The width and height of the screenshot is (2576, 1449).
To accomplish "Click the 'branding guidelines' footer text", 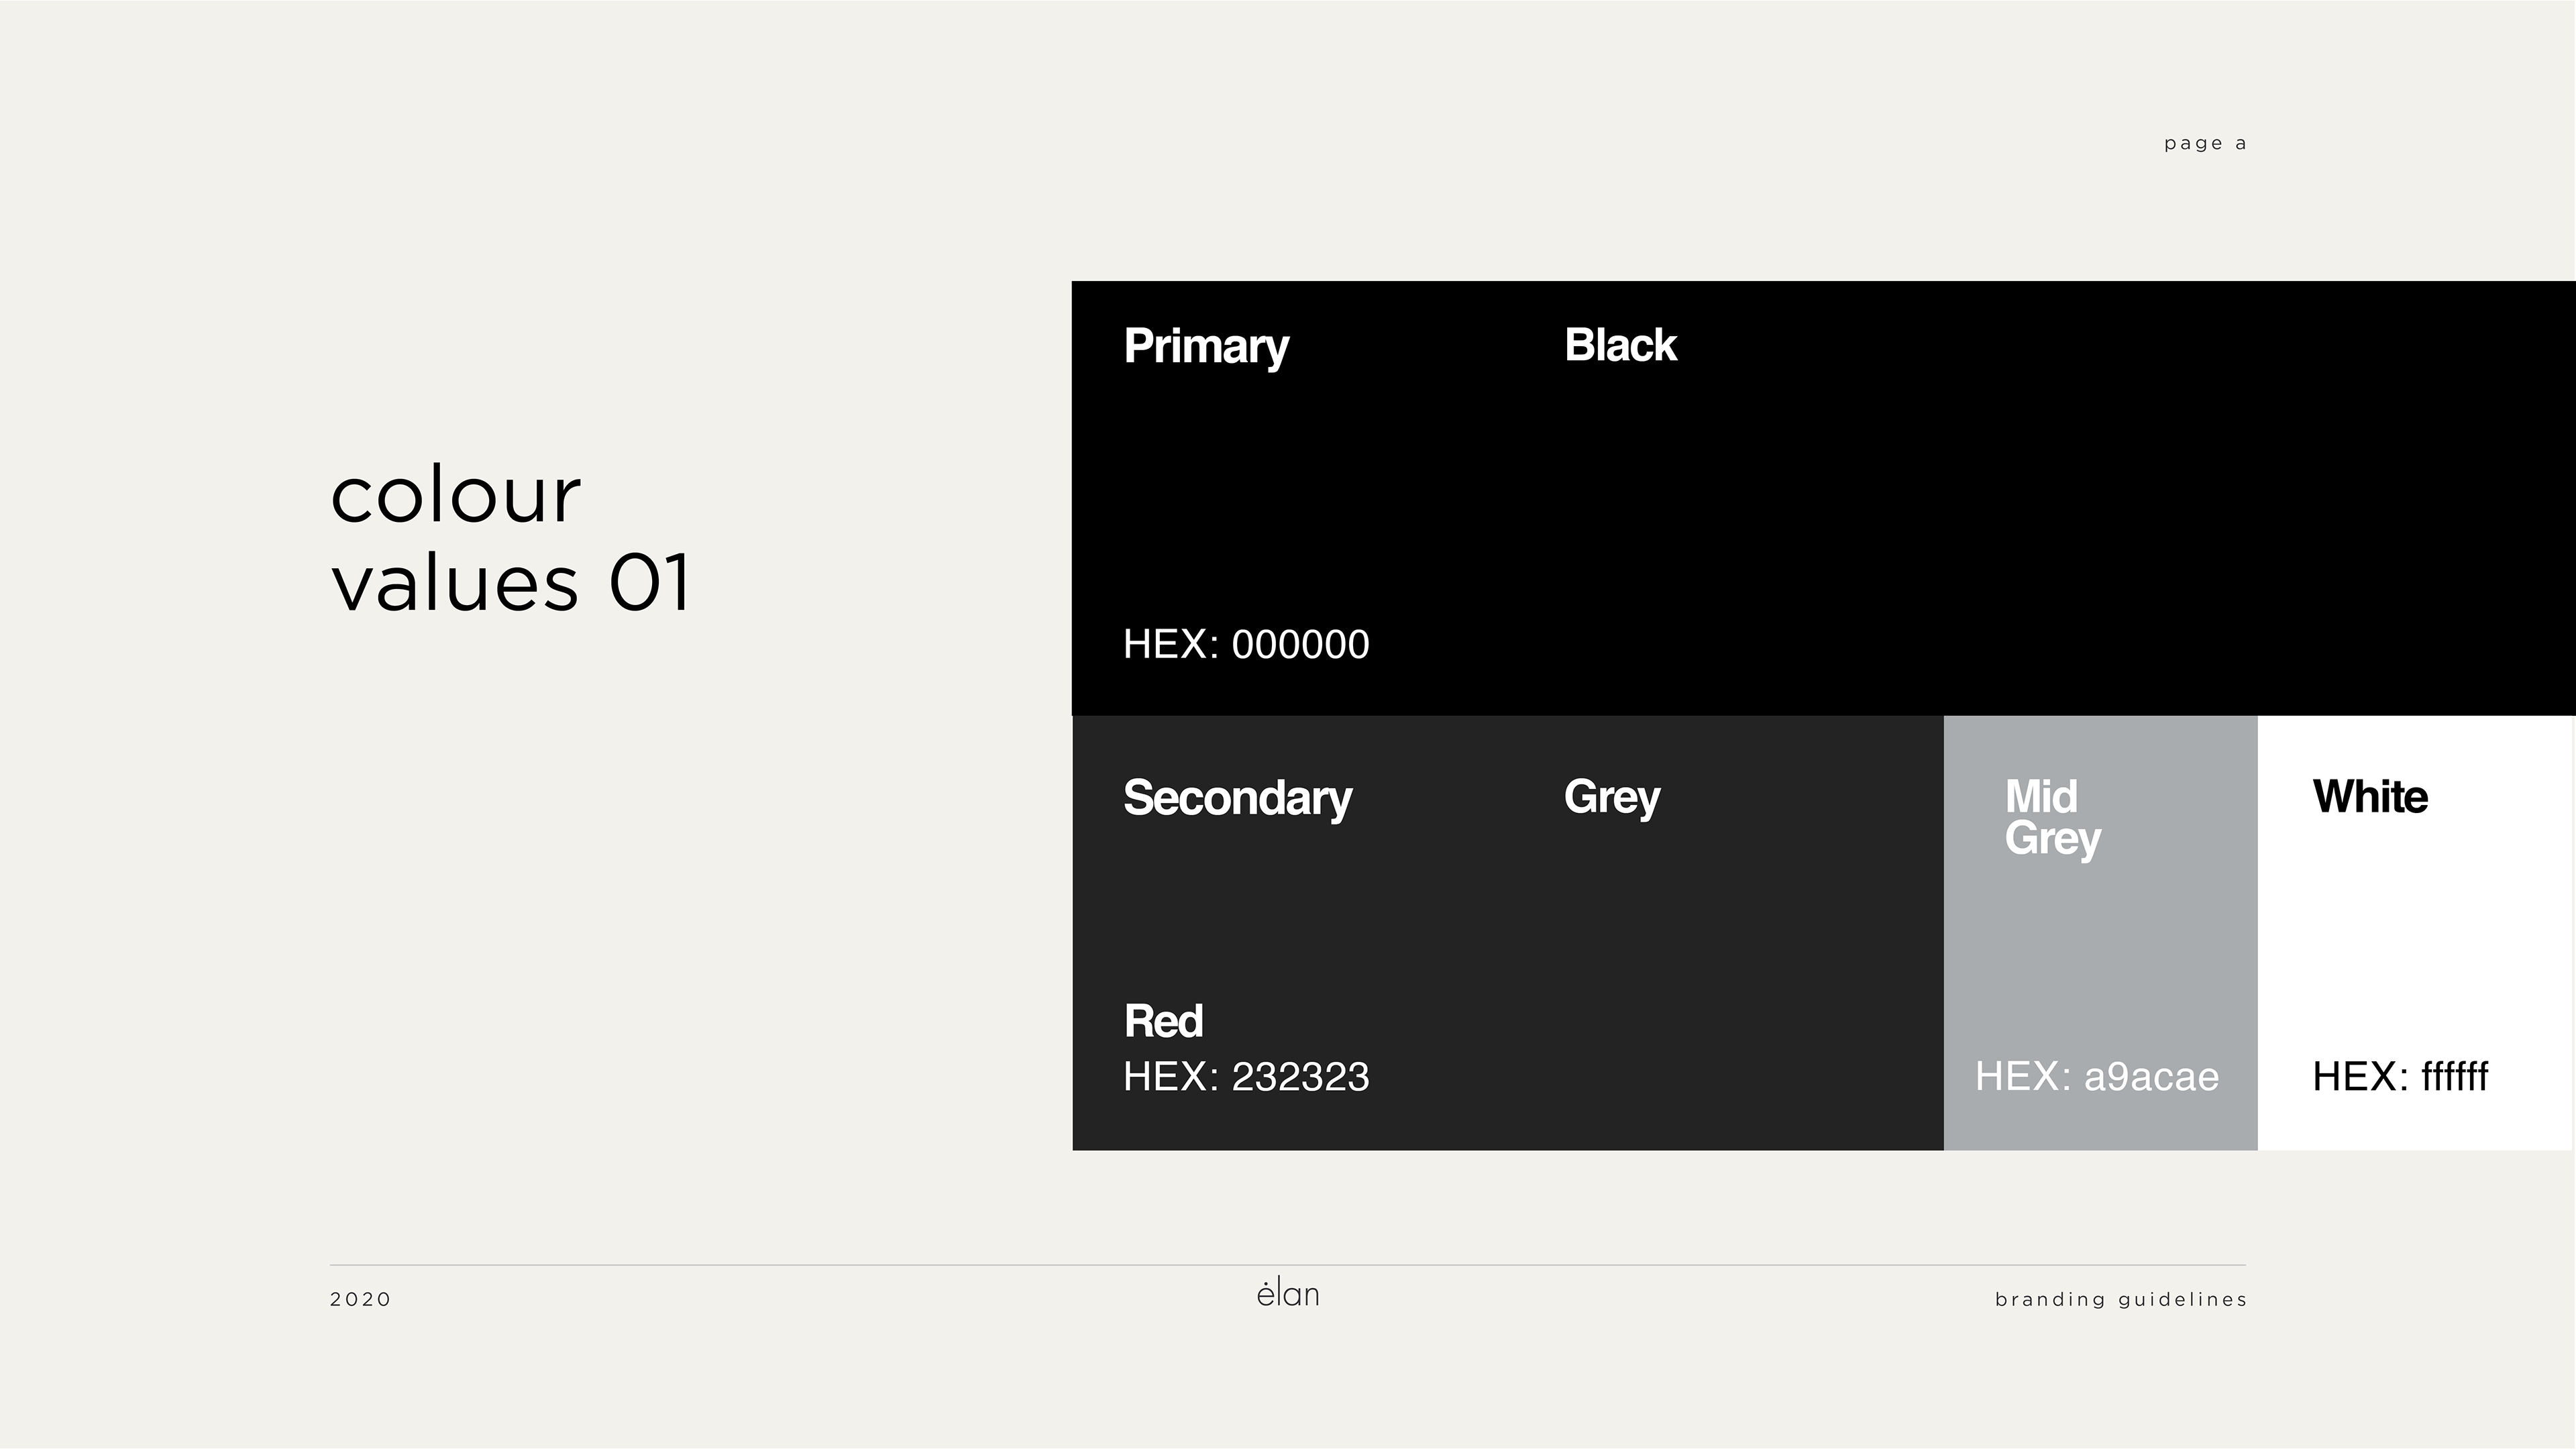I will 2121,1300.
